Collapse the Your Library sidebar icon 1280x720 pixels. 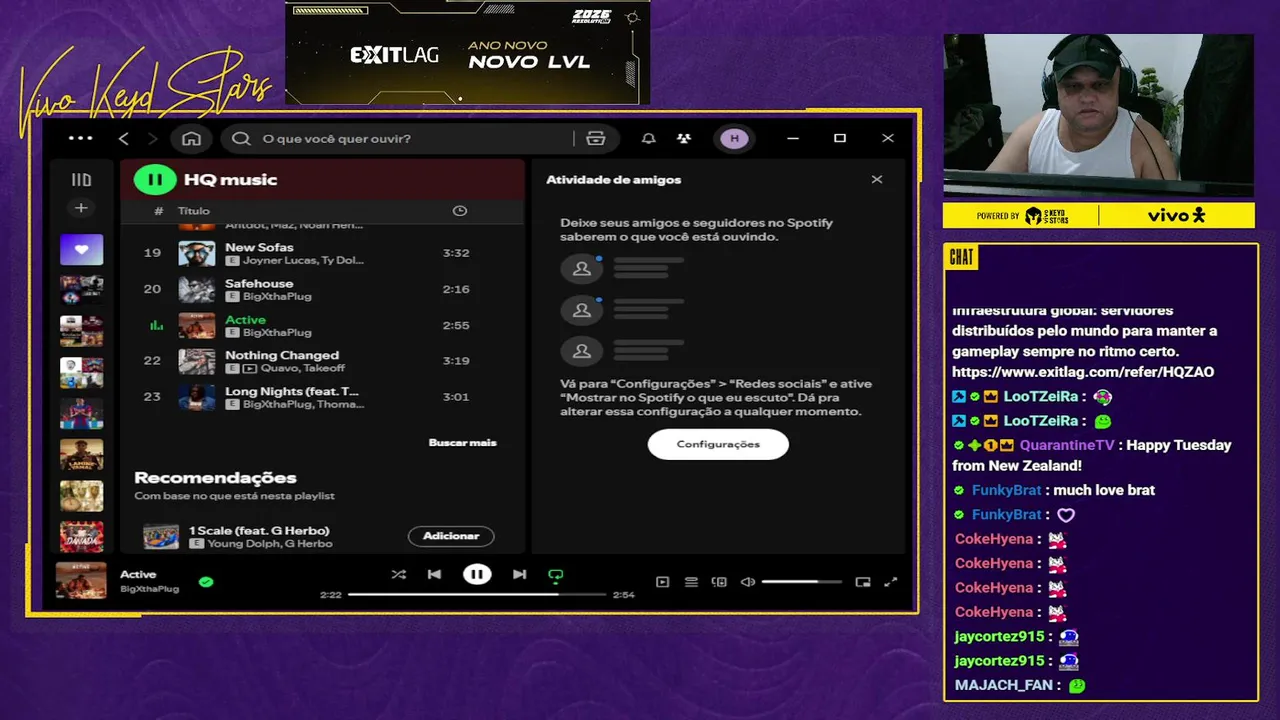click(x=81, y=180)
